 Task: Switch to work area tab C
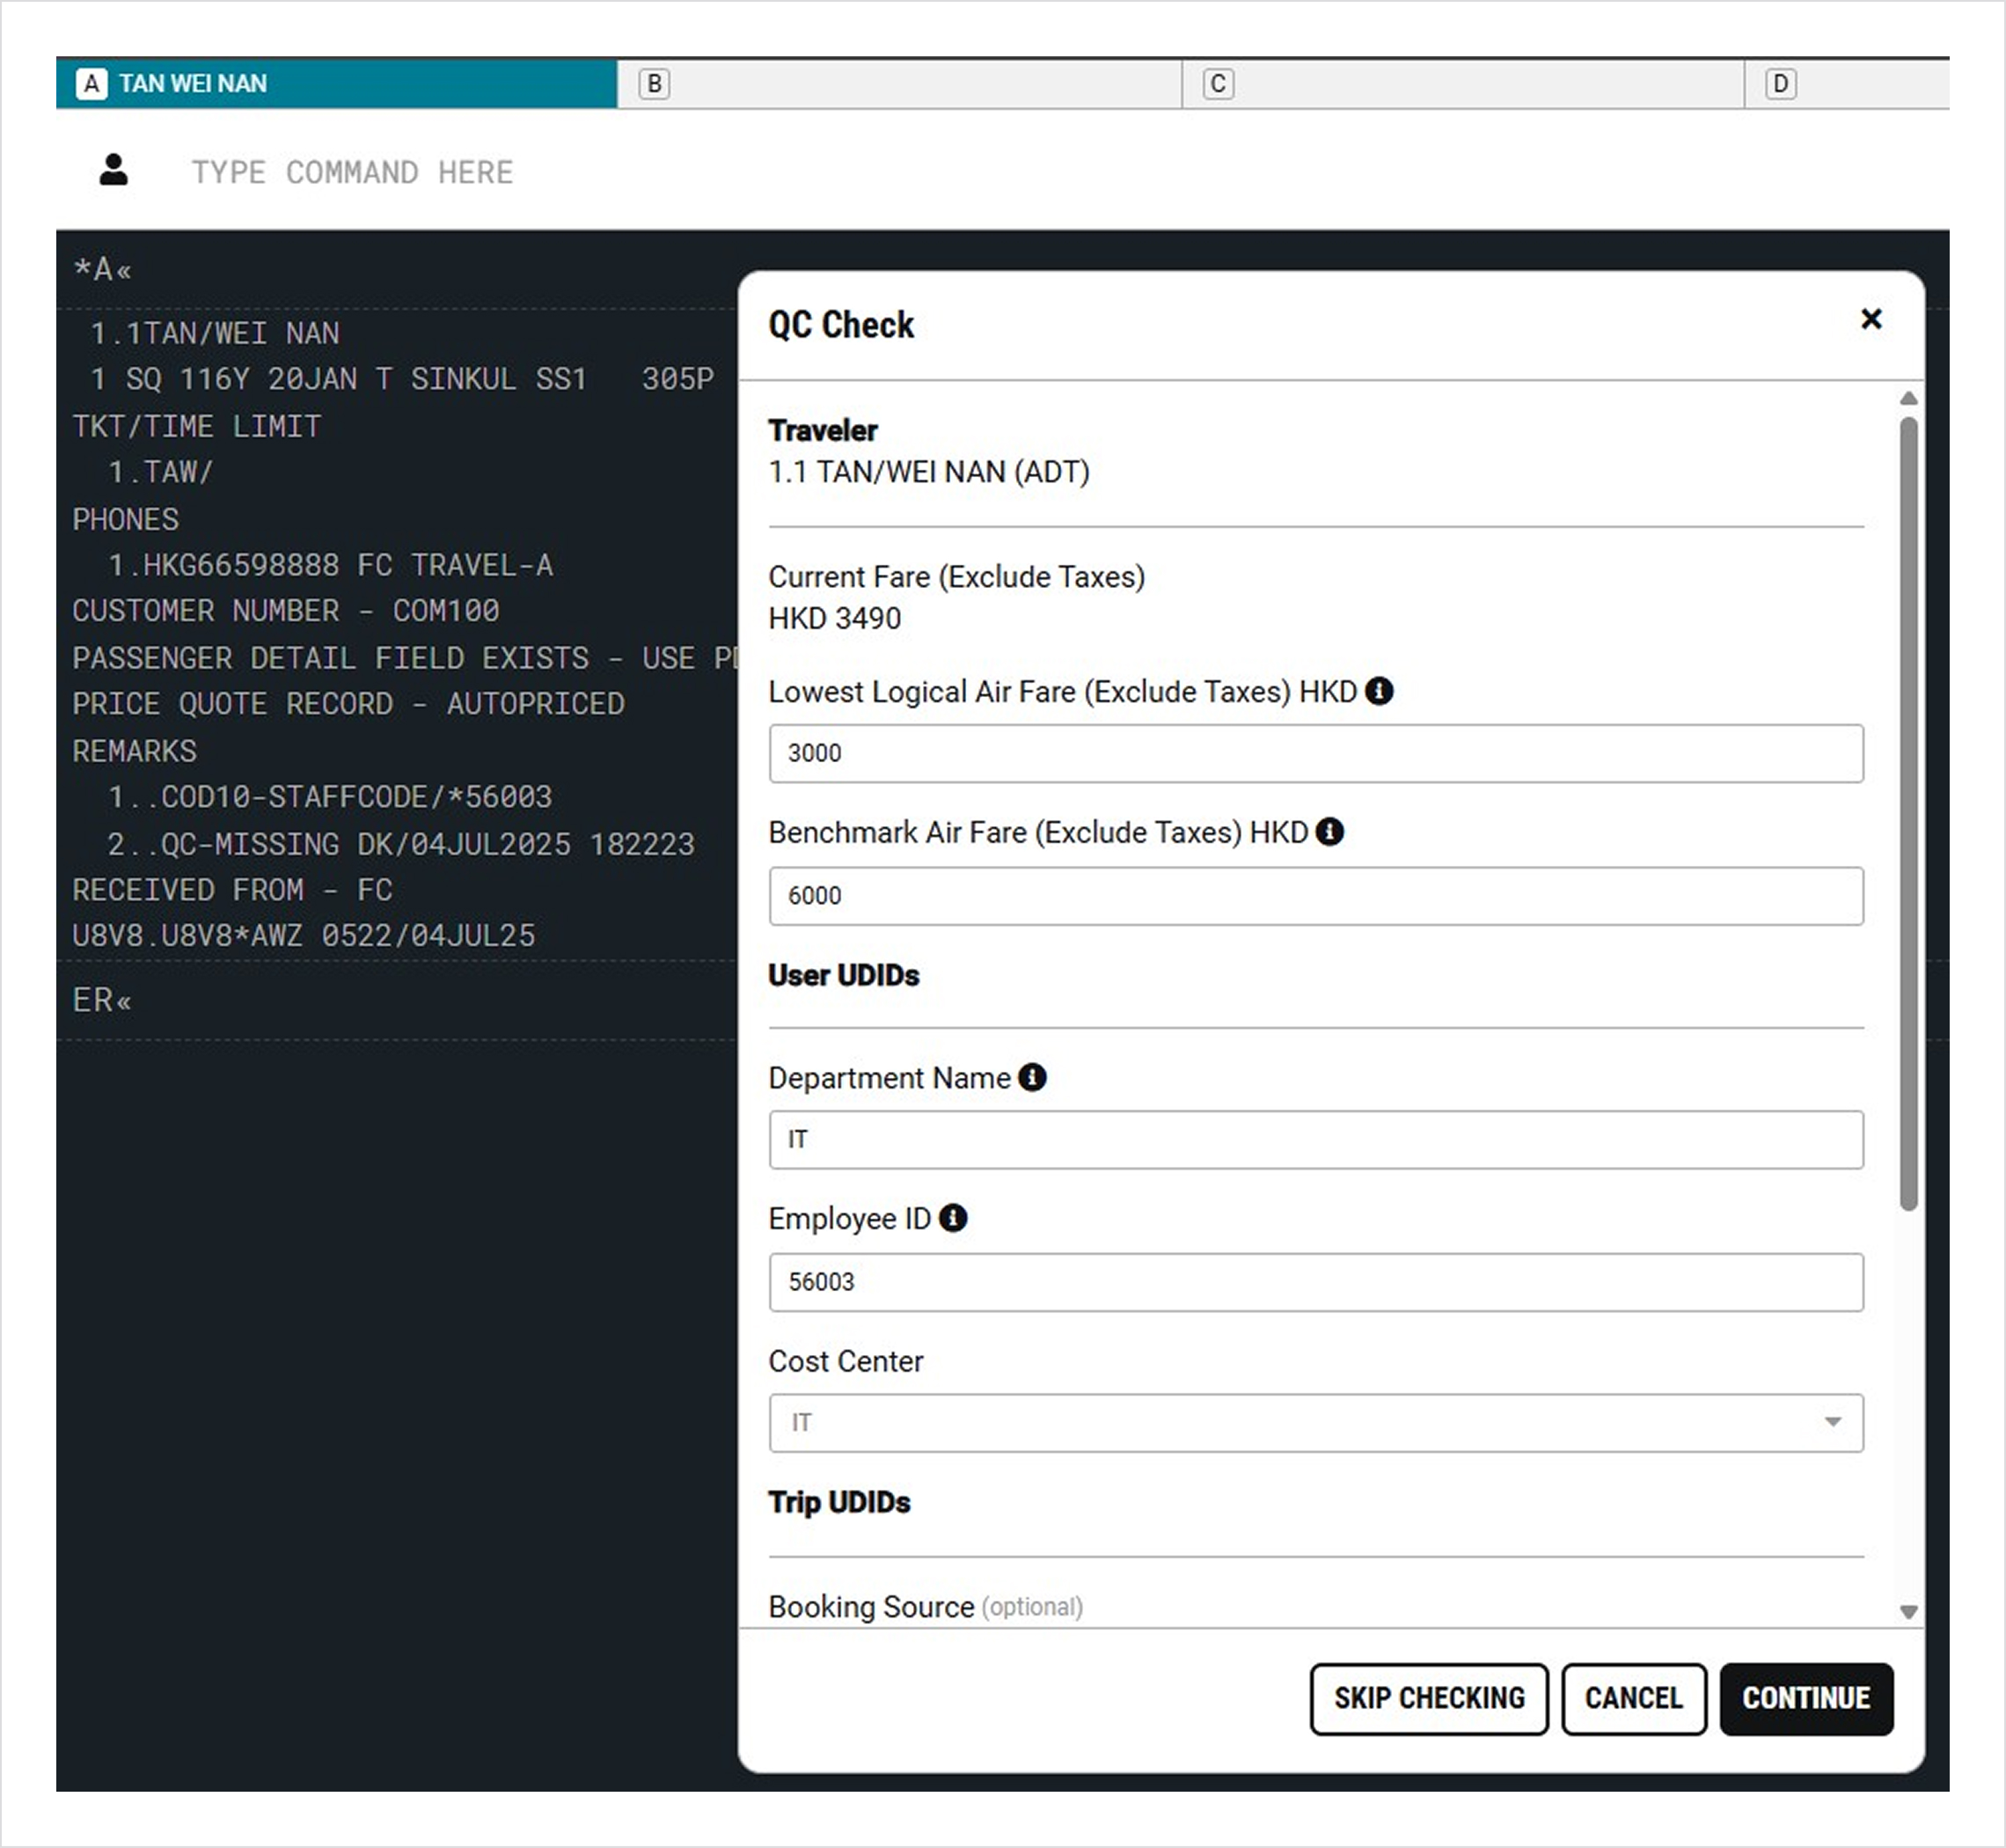coord(1463,84)
